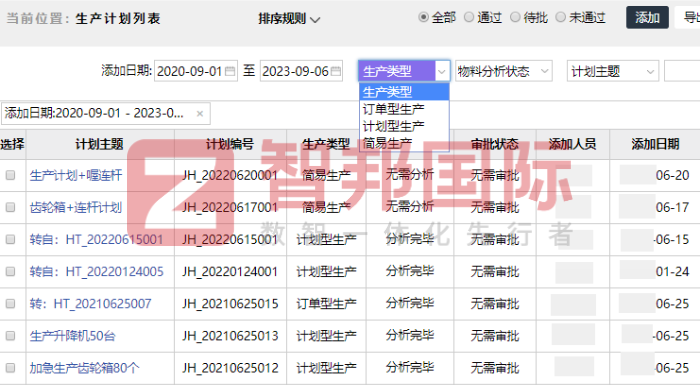Choose 计划型生产 in dropdown list
Viewport: 700px width, 385px height.
click(404, 126)
